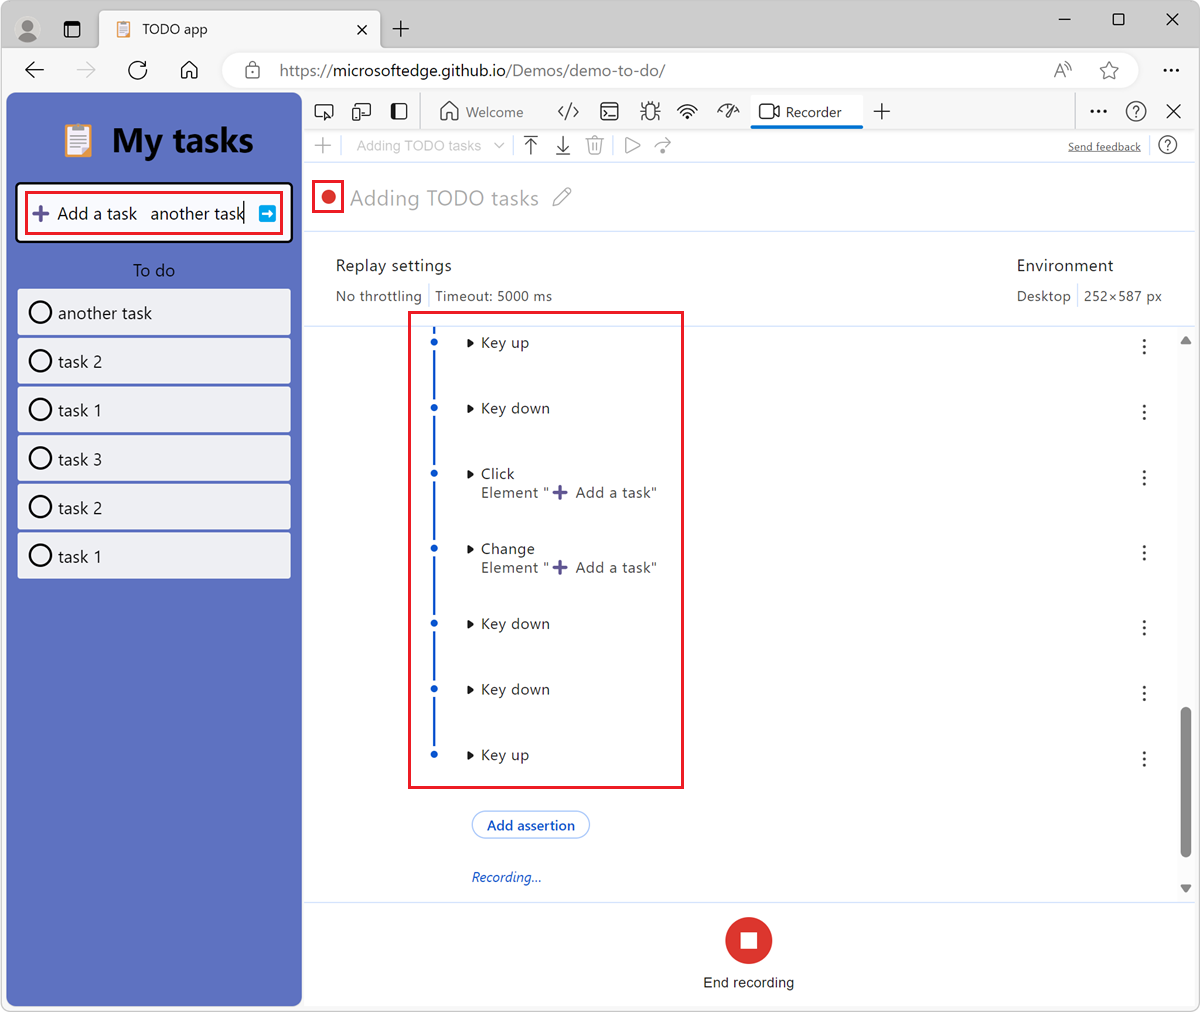
Task: Open the 'Adding TODO tasks' recording dropdown
Action: 428,145
